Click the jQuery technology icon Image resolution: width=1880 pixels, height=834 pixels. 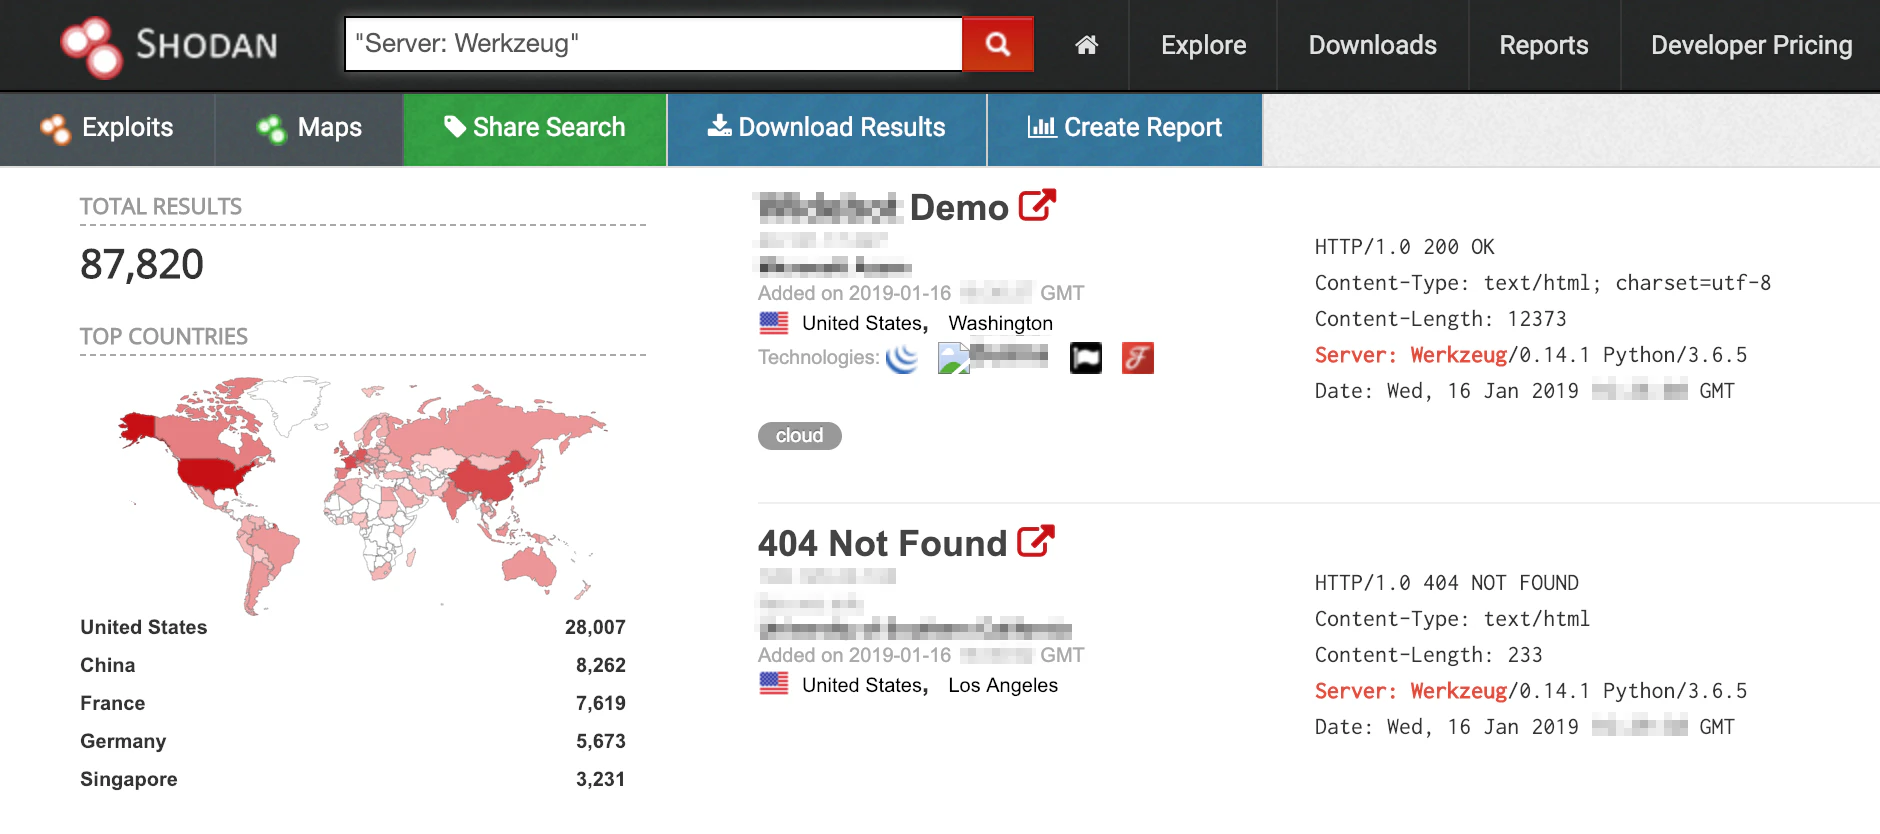pyautogui.click(x=902, y=357)
